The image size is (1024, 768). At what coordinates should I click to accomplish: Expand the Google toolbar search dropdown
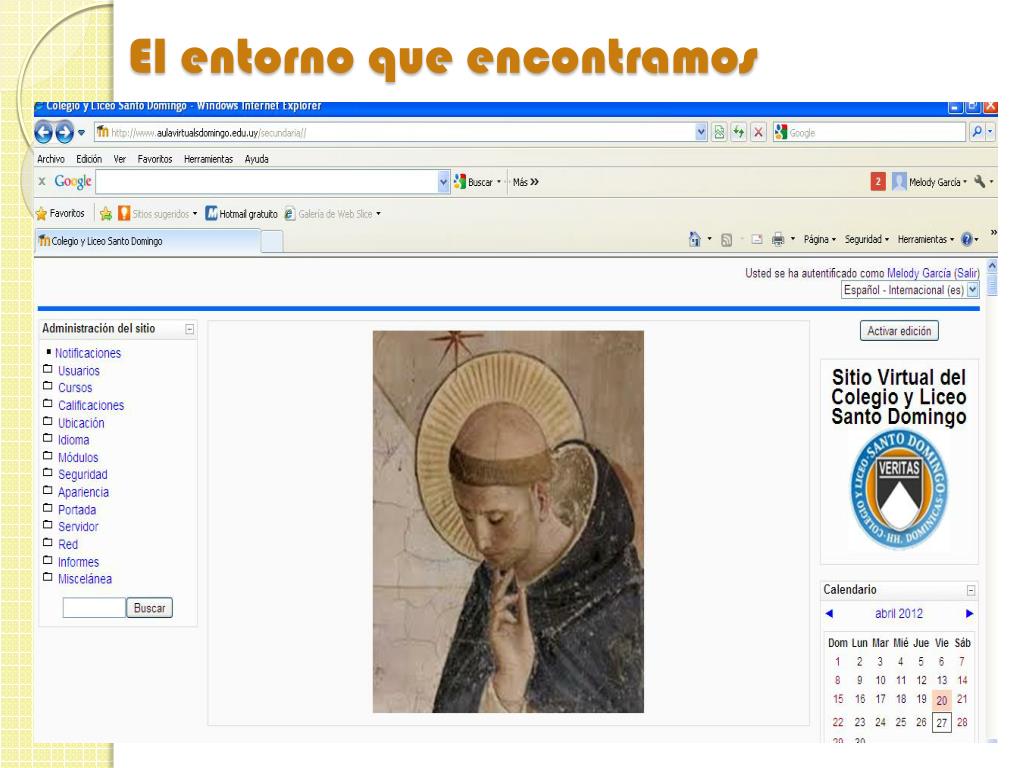click(444, 182)
